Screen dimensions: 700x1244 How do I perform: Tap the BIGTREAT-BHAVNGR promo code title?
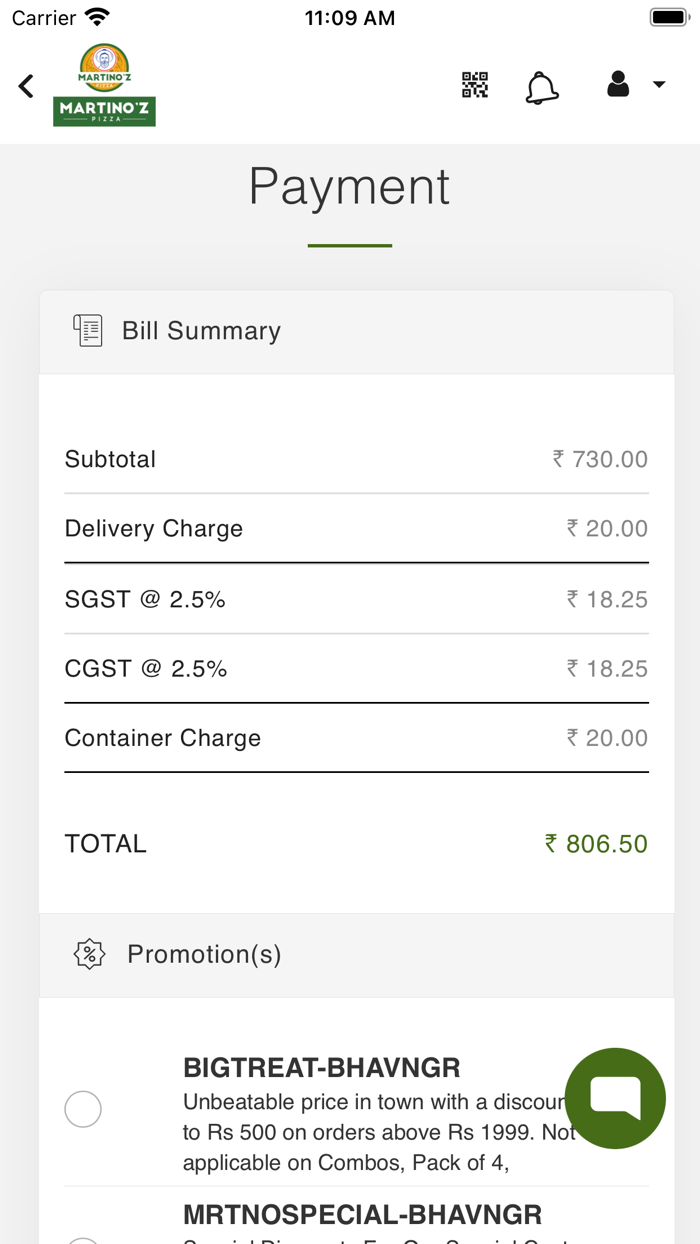(x=322, y=1068)
